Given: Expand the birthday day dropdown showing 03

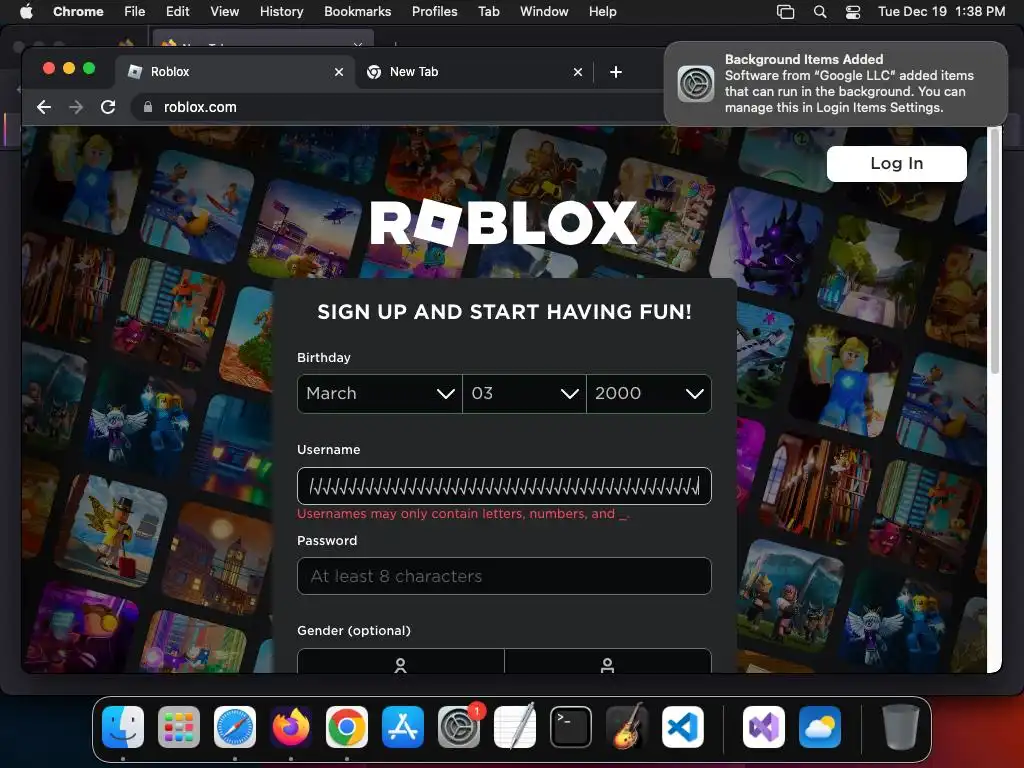Looking at the screenshot, I should tap(524, 394).
